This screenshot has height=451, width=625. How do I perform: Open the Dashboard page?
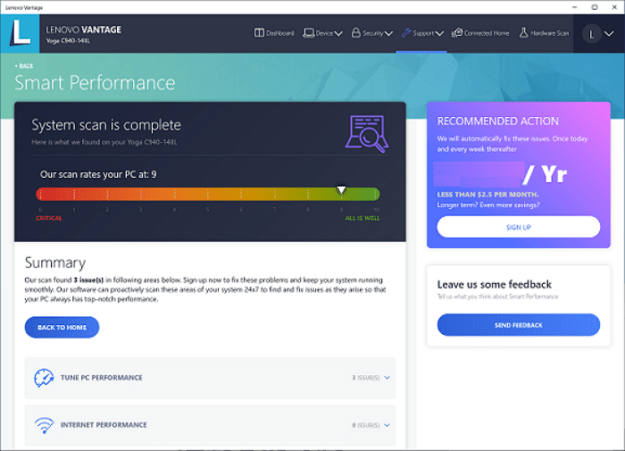[x=274, y=33]
